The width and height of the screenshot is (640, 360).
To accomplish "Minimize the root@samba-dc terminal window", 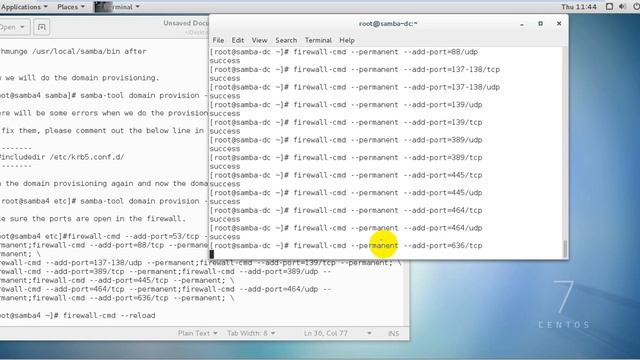I will pos(522,24).
